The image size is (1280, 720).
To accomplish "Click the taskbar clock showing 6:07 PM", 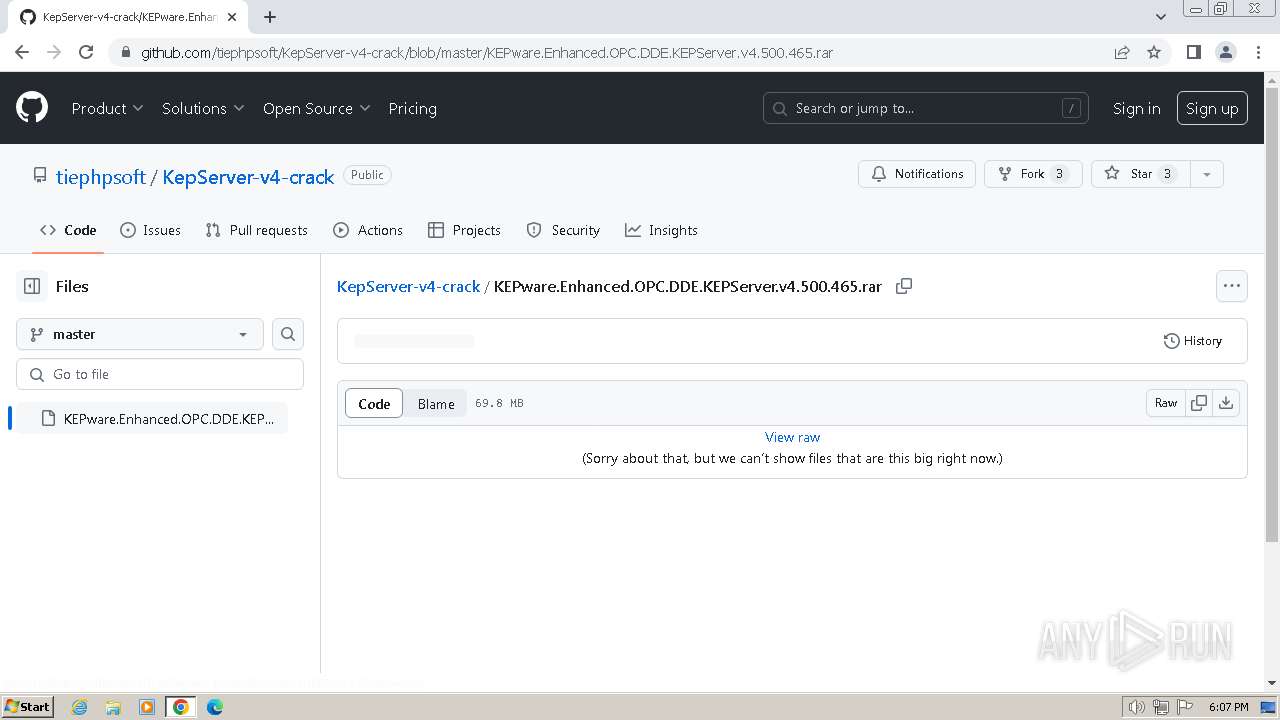I will click(1229, 707).
